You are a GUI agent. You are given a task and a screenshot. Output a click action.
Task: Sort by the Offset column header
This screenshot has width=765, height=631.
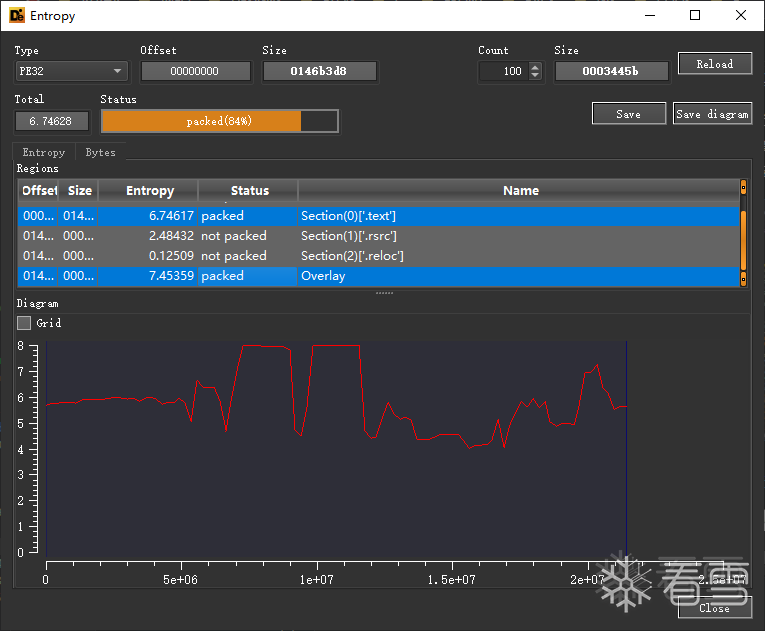click(x=39, y=190)
